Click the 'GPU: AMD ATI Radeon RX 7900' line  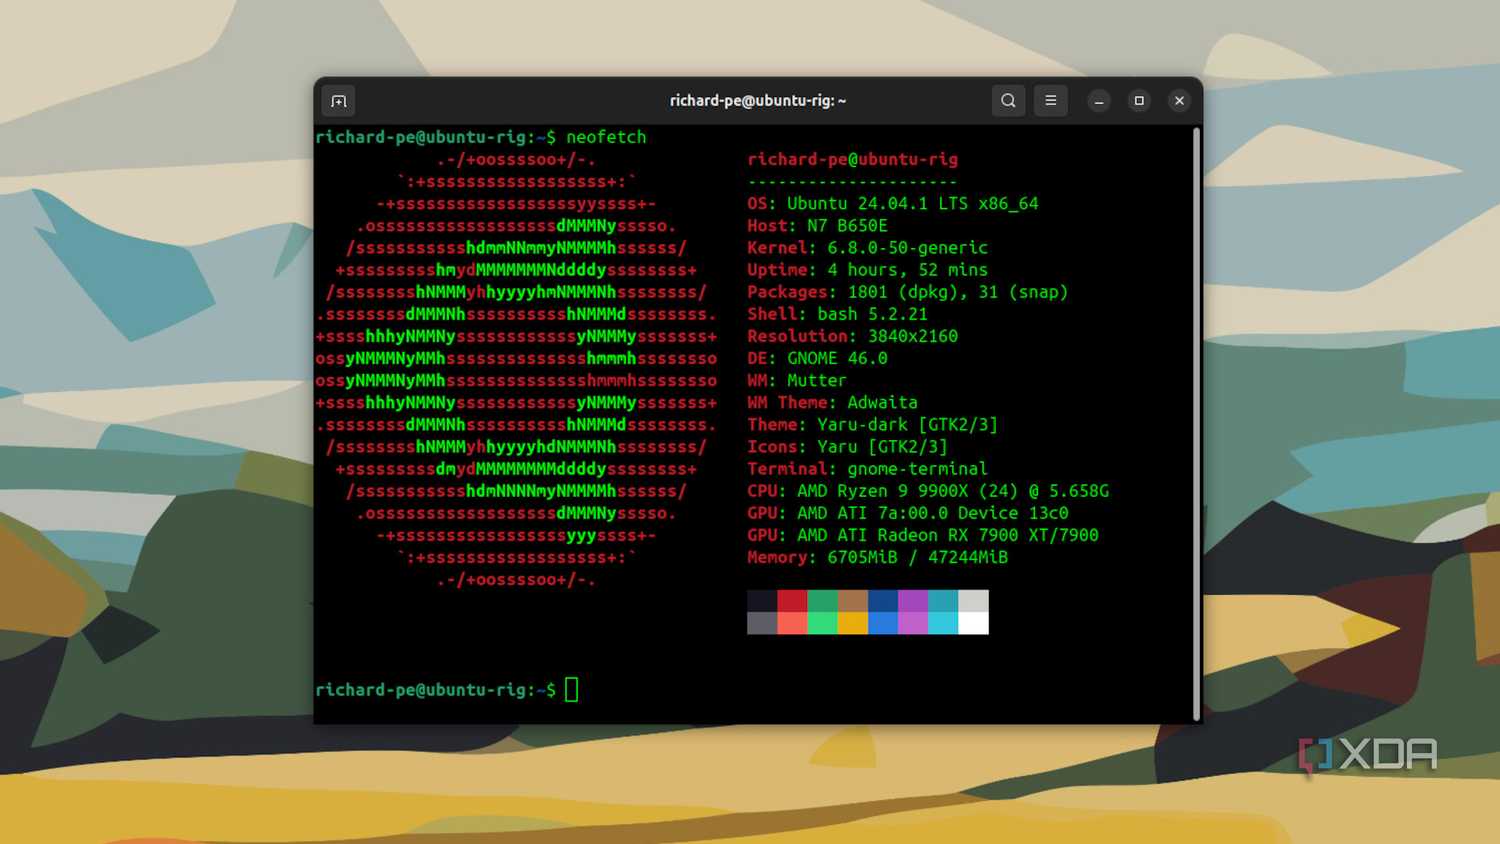coord(923,535)
